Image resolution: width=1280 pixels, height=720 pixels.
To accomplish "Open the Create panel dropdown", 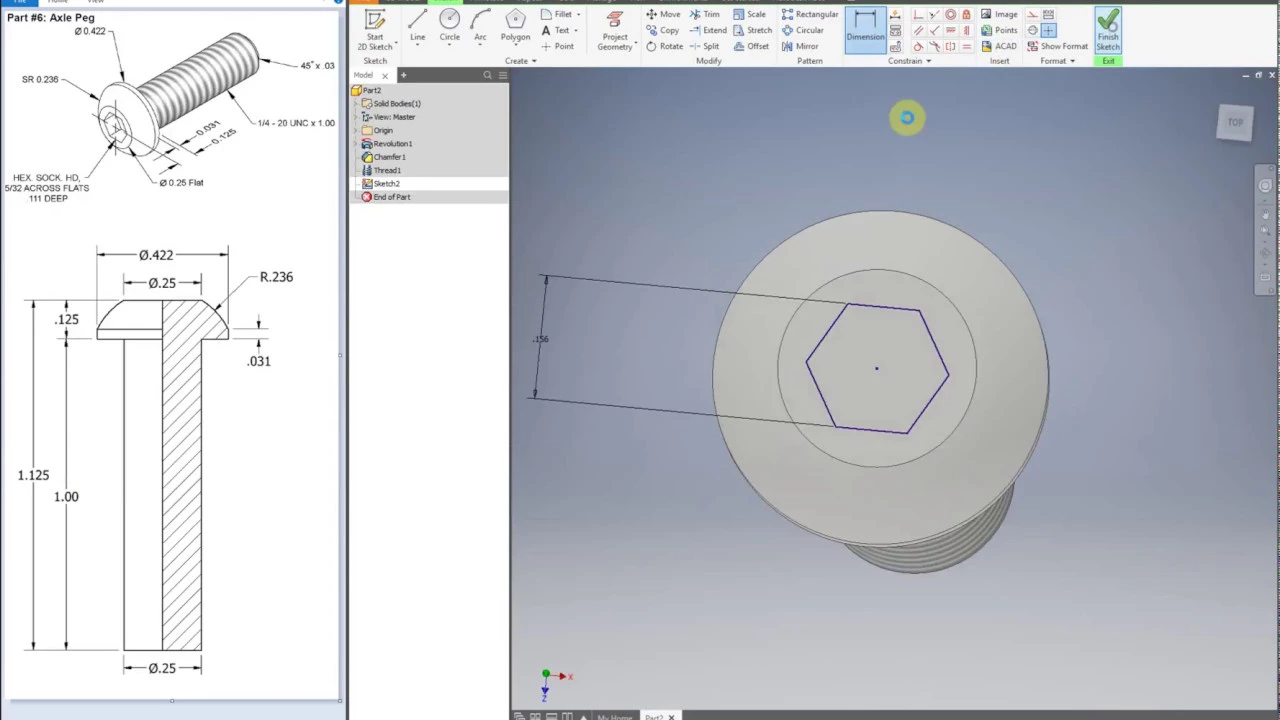I will pos(520,61).
